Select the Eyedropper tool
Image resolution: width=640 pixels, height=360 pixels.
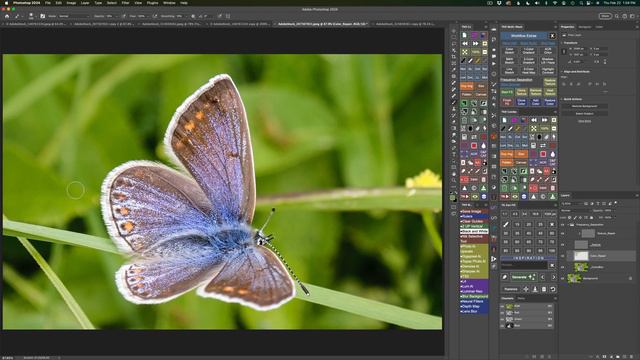click(453, 69)
